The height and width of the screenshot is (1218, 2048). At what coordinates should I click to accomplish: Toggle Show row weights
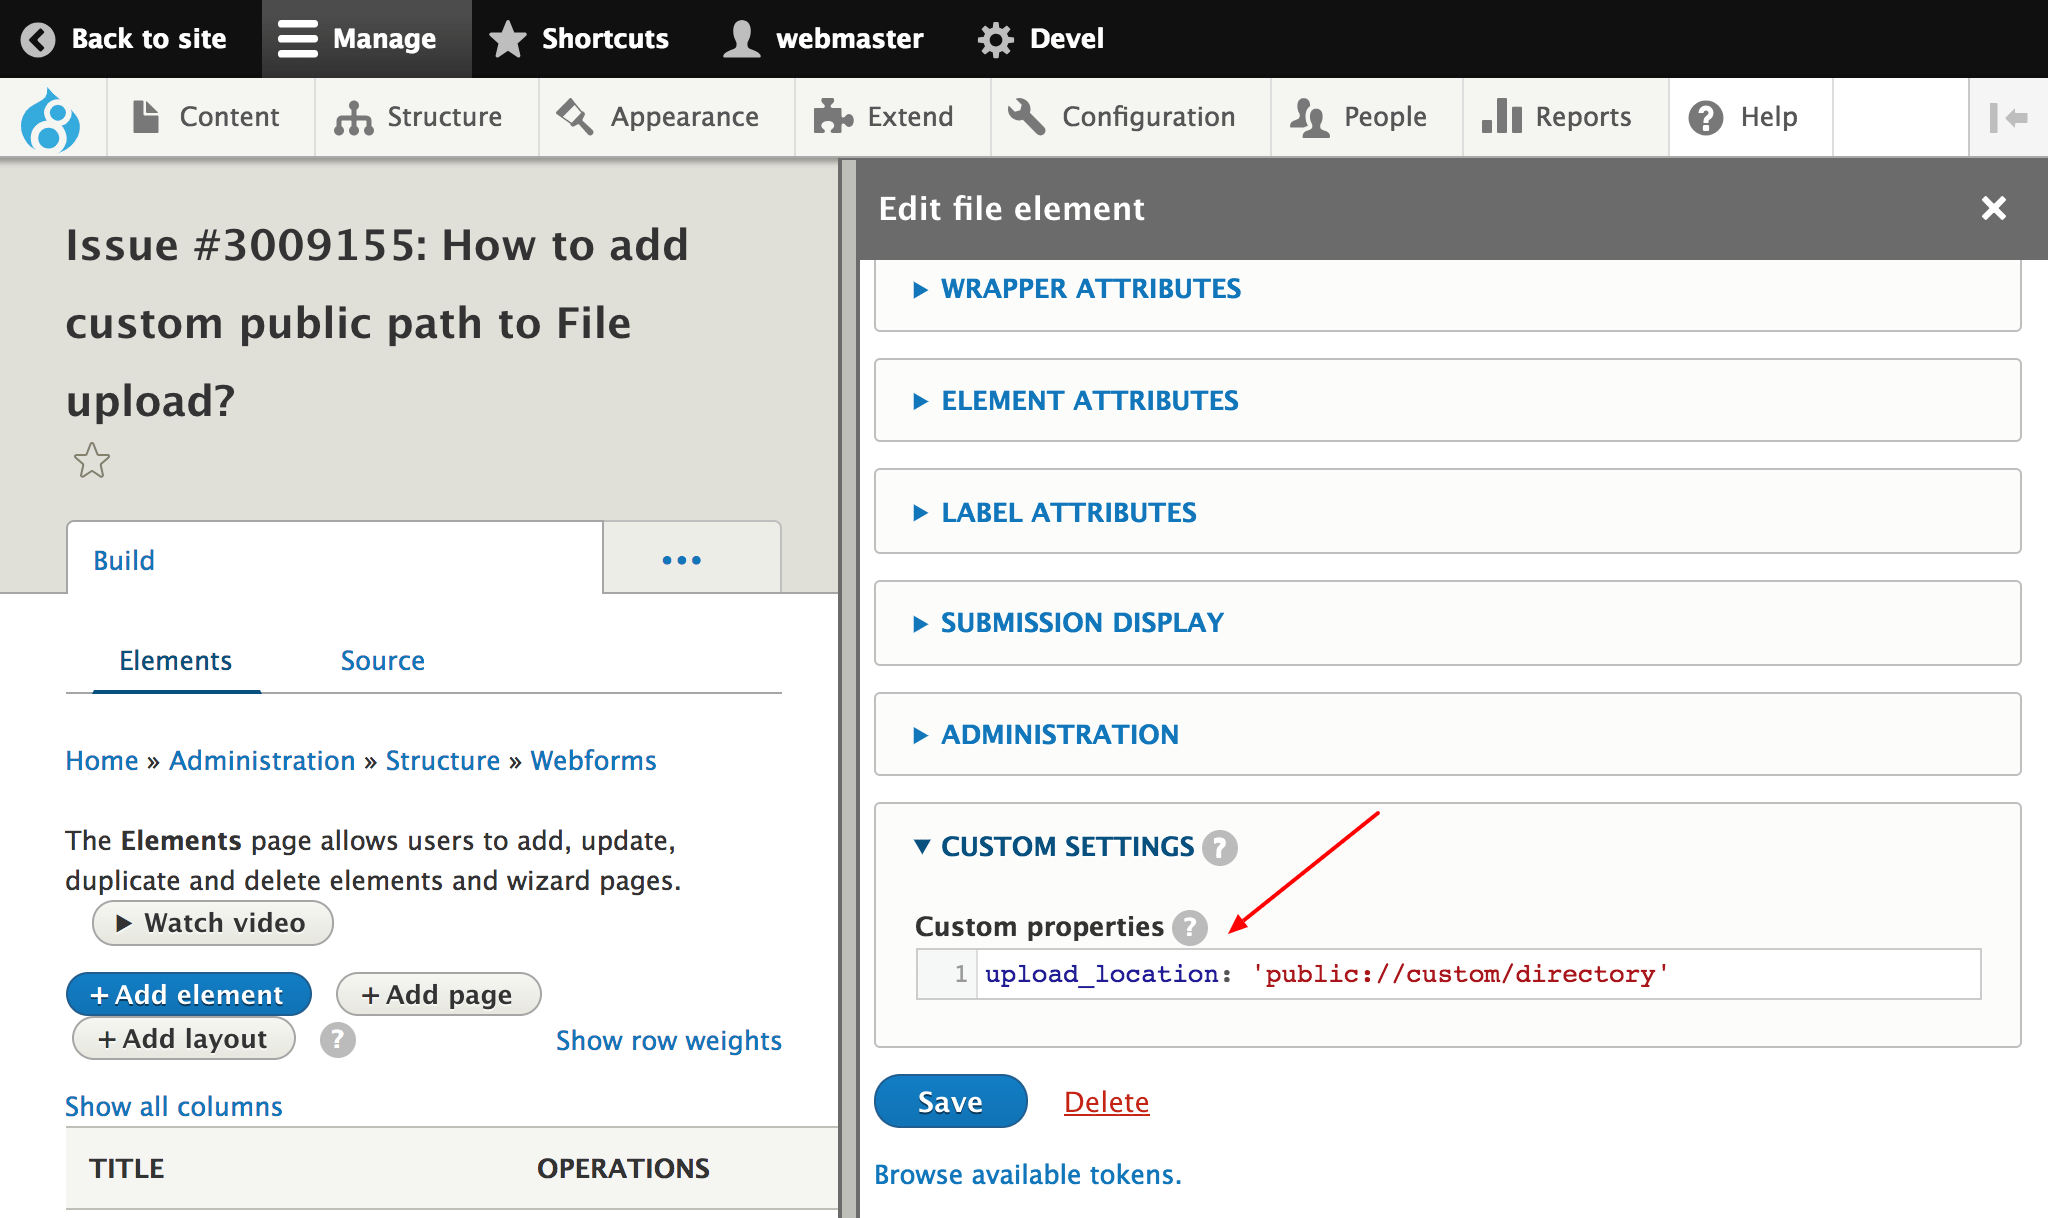[x=668, y=1040]
